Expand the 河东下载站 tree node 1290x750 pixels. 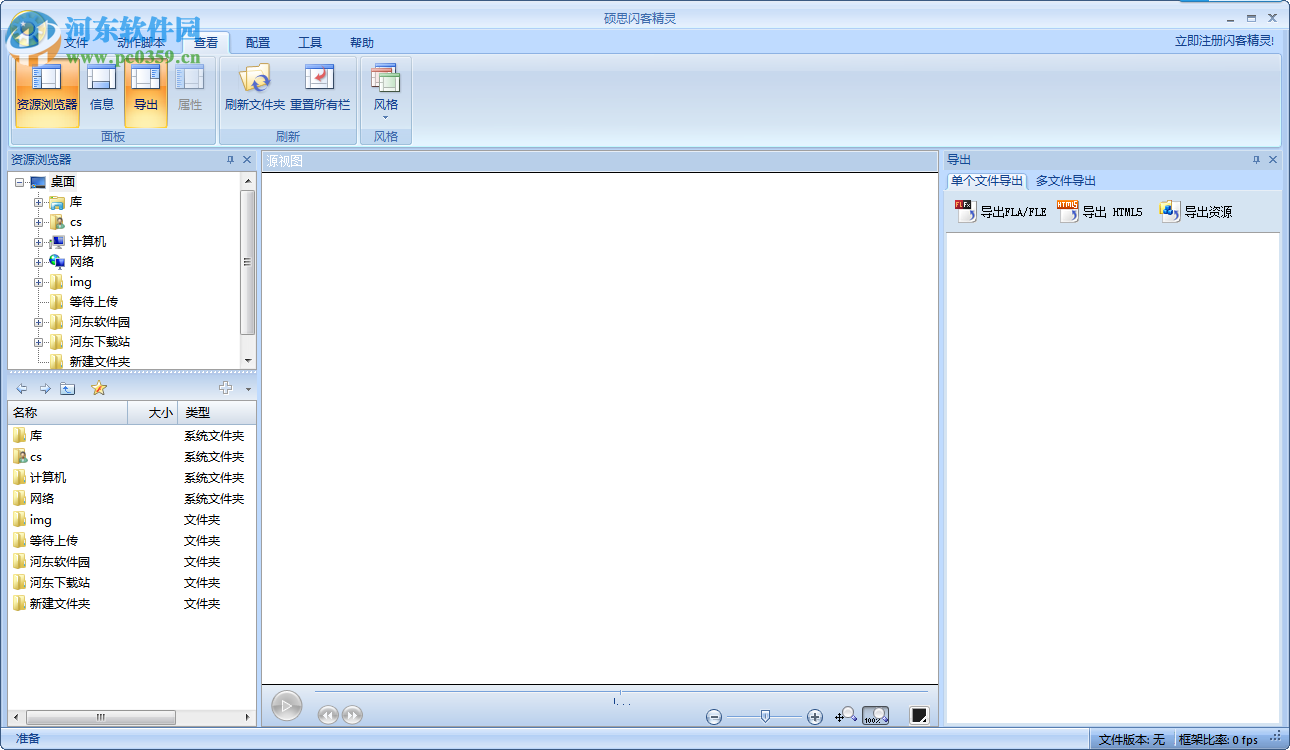39,342
